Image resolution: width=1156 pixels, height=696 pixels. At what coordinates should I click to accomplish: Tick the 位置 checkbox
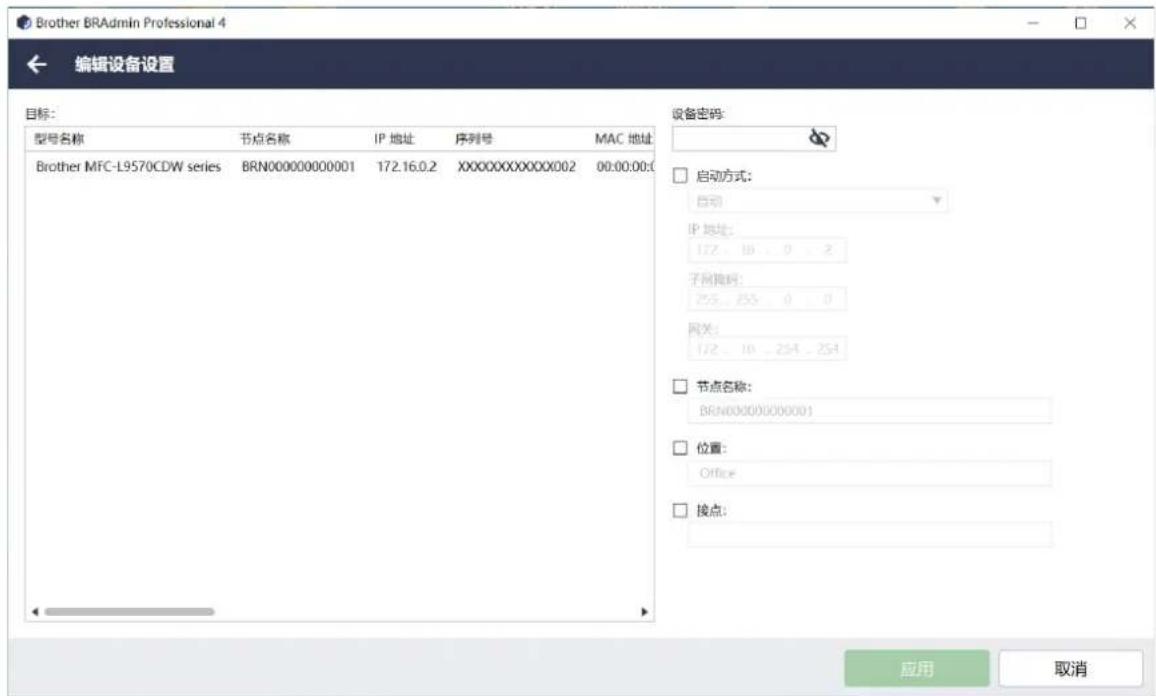(x=680, y=448)
